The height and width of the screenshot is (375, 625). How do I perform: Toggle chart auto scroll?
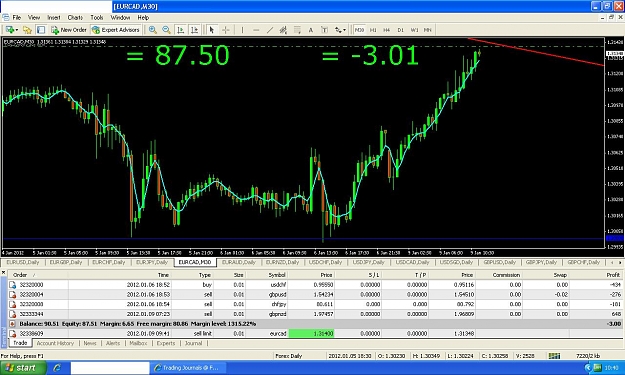pyautogui.click(x=181, y=30)
